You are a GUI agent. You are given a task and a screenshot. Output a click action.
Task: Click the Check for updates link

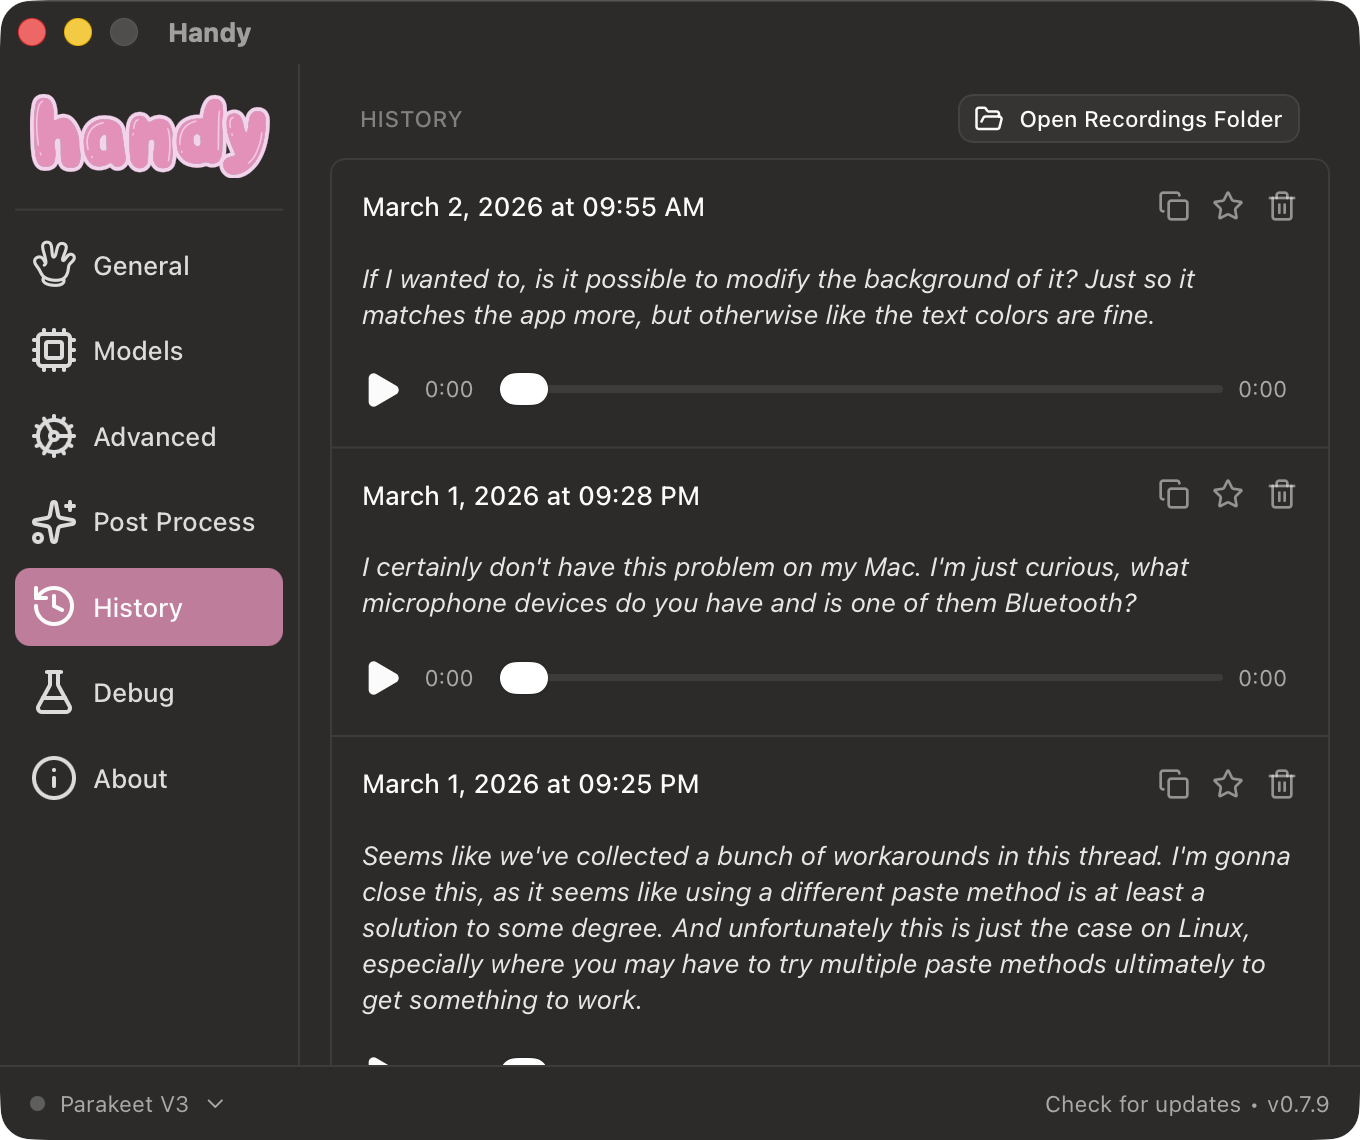[1142, 1104]
